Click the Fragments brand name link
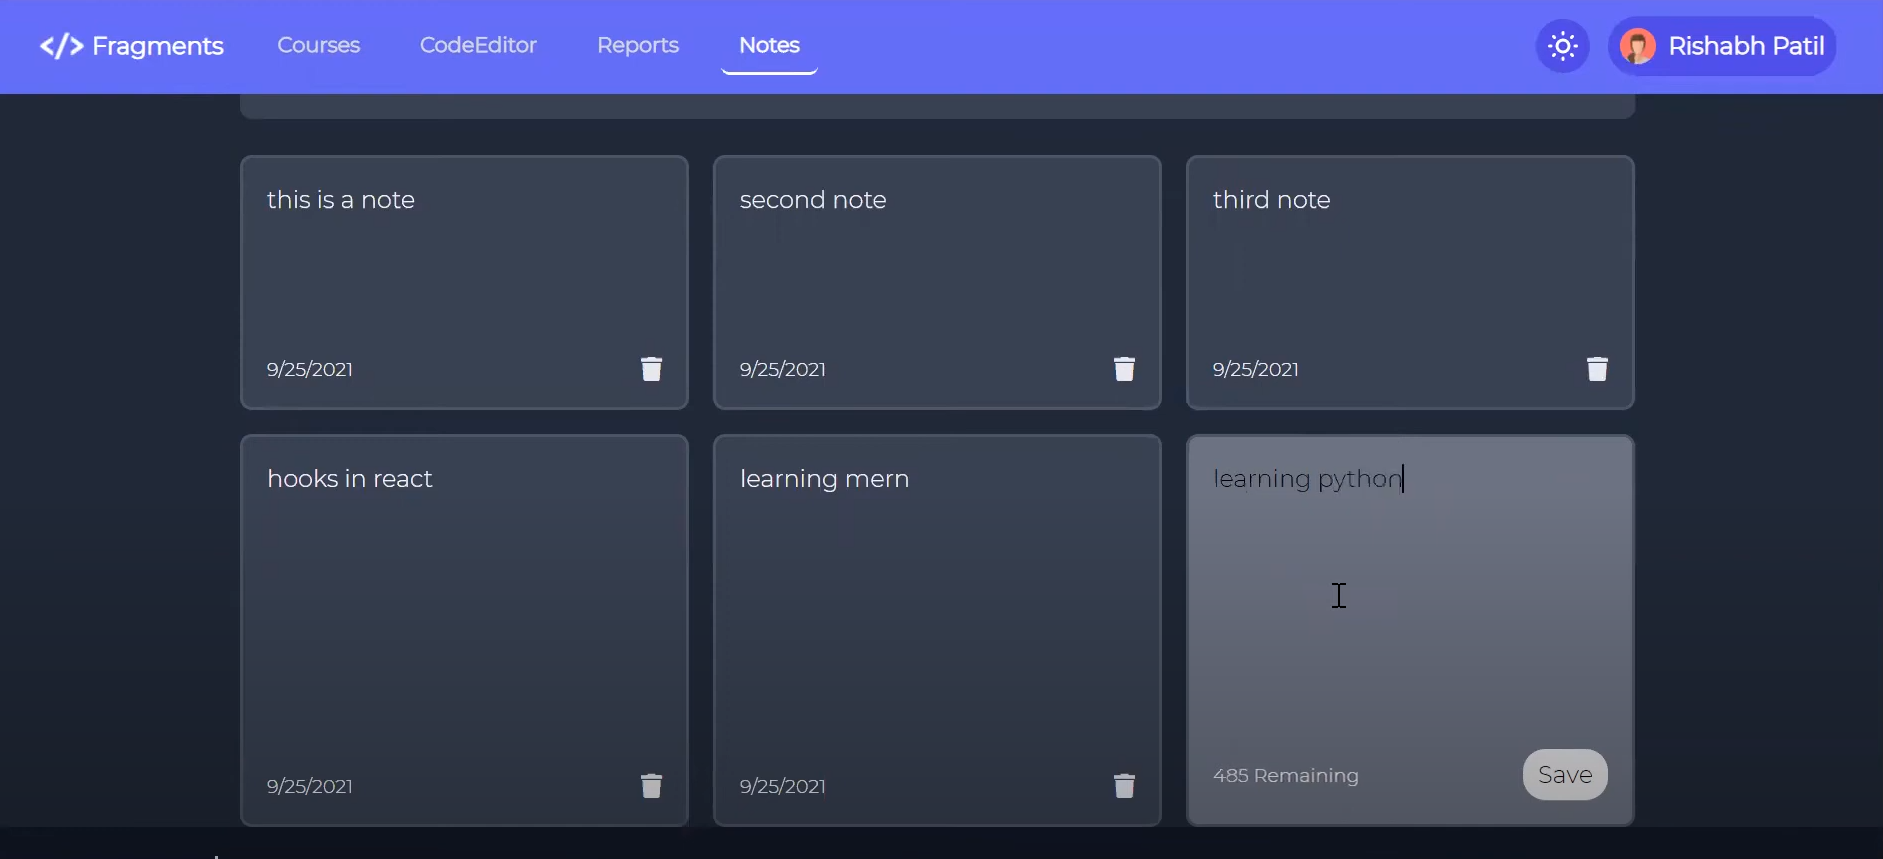1883x859 pixels. [x=157, y=46]
